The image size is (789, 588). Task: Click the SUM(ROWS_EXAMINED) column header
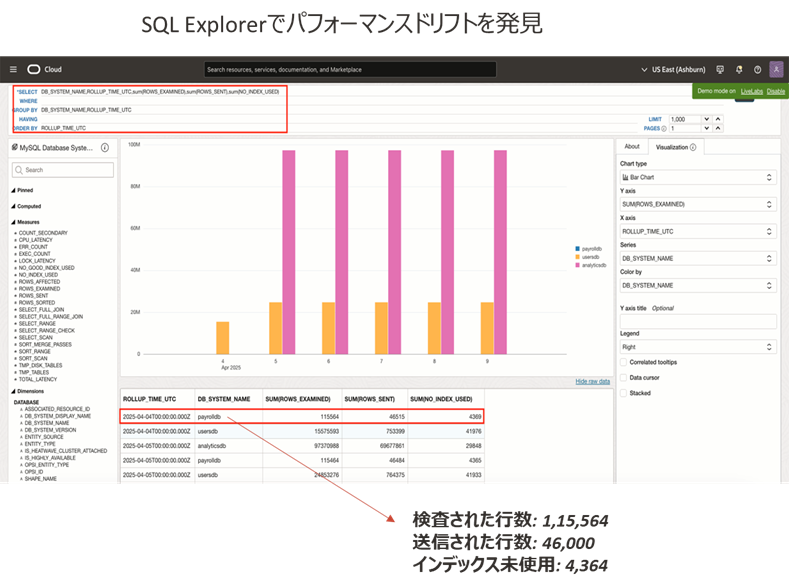coord(298,399)
